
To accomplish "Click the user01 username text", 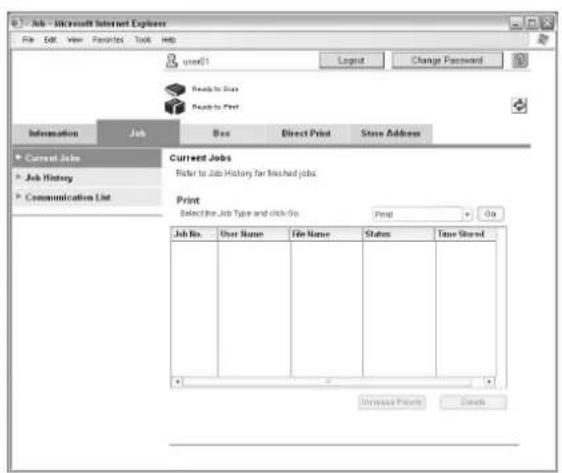I will (x=196, y=62).
